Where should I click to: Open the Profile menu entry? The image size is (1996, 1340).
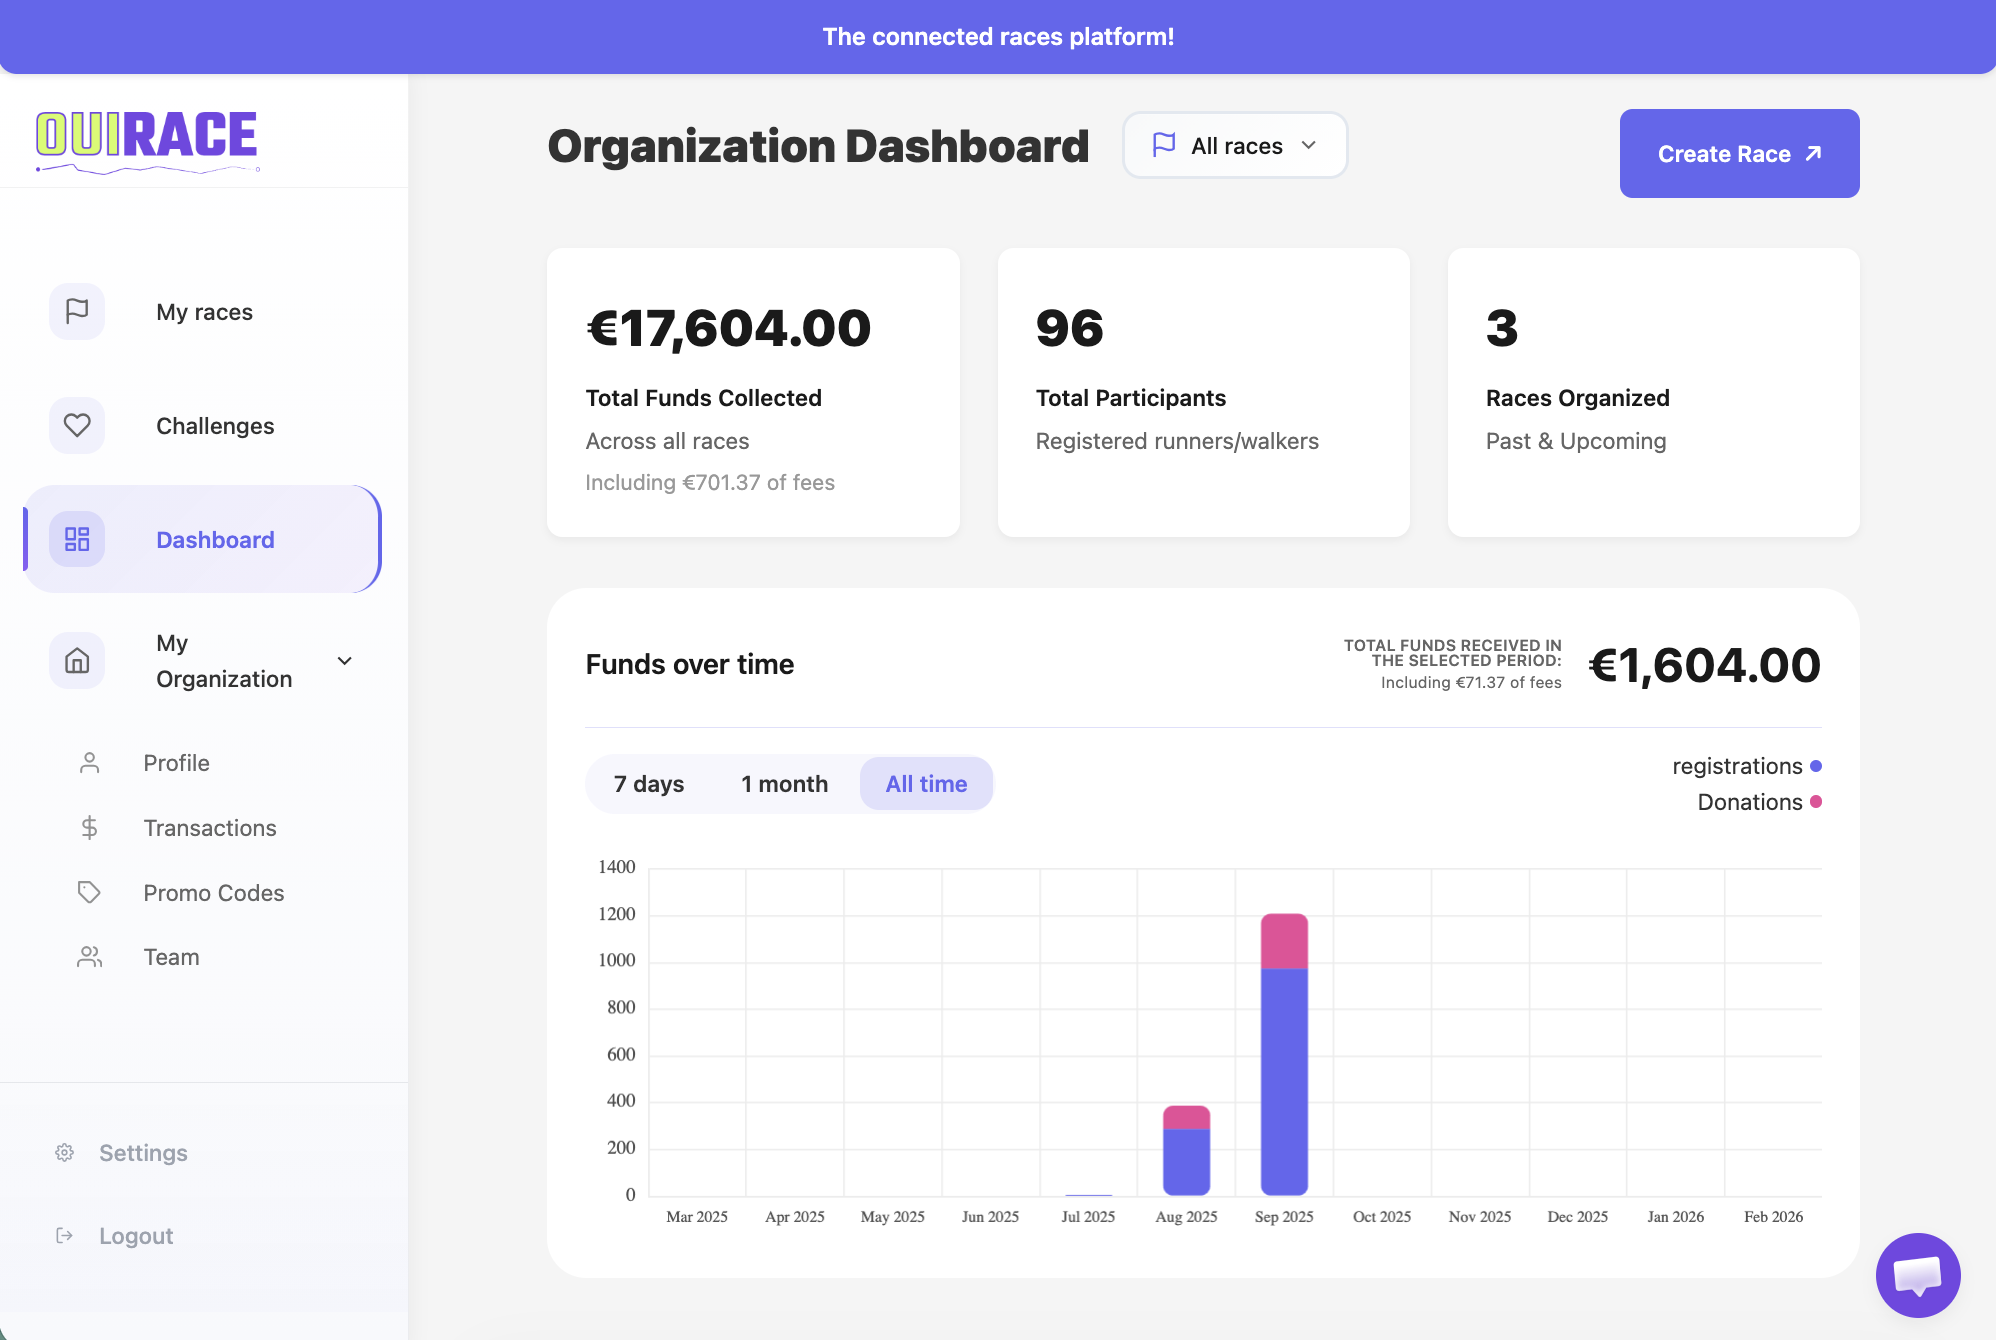coord(175,762)
